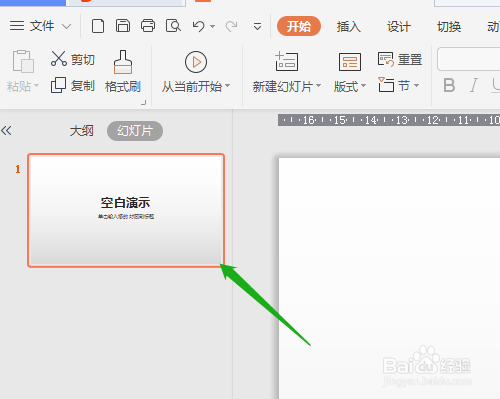Switch panel to the 幻灯片 thumbnail view

point(135,131)
